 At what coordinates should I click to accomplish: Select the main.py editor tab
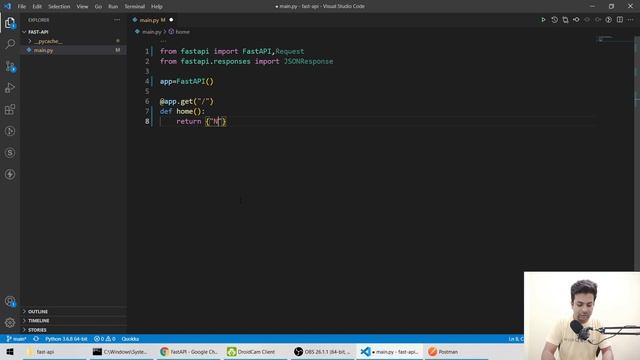click(152, 20)
